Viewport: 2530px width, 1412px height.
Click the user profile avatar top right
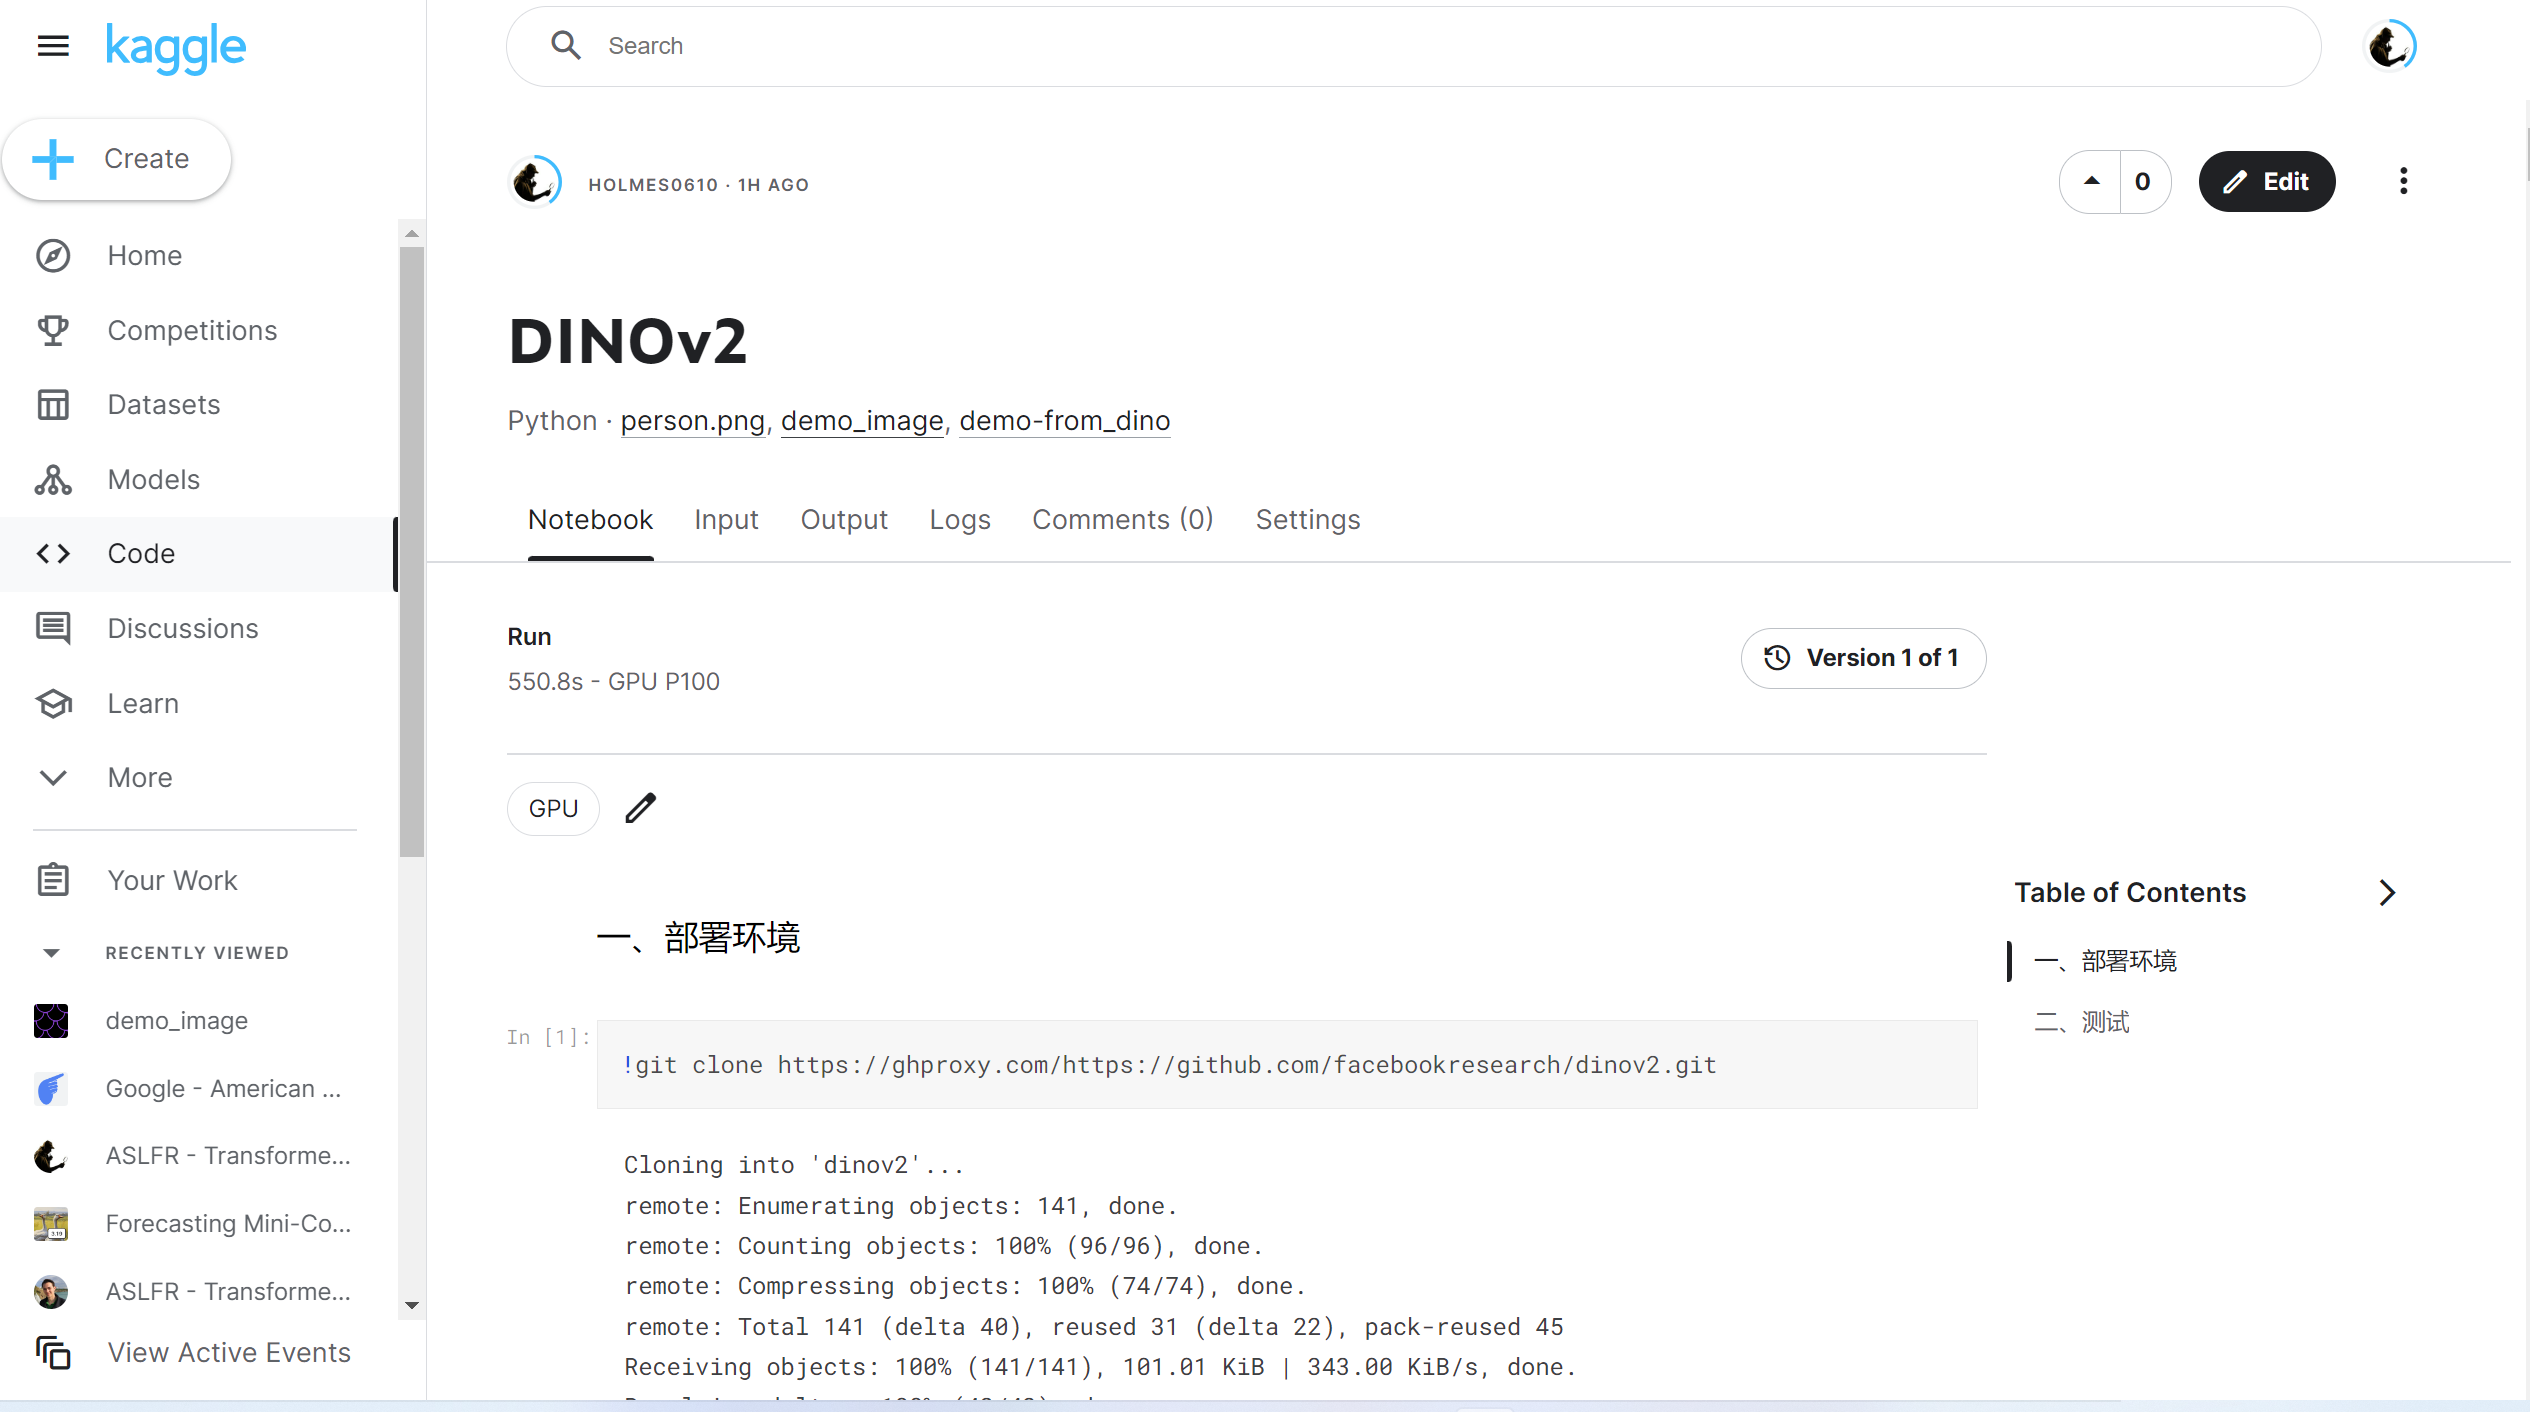2389,46
